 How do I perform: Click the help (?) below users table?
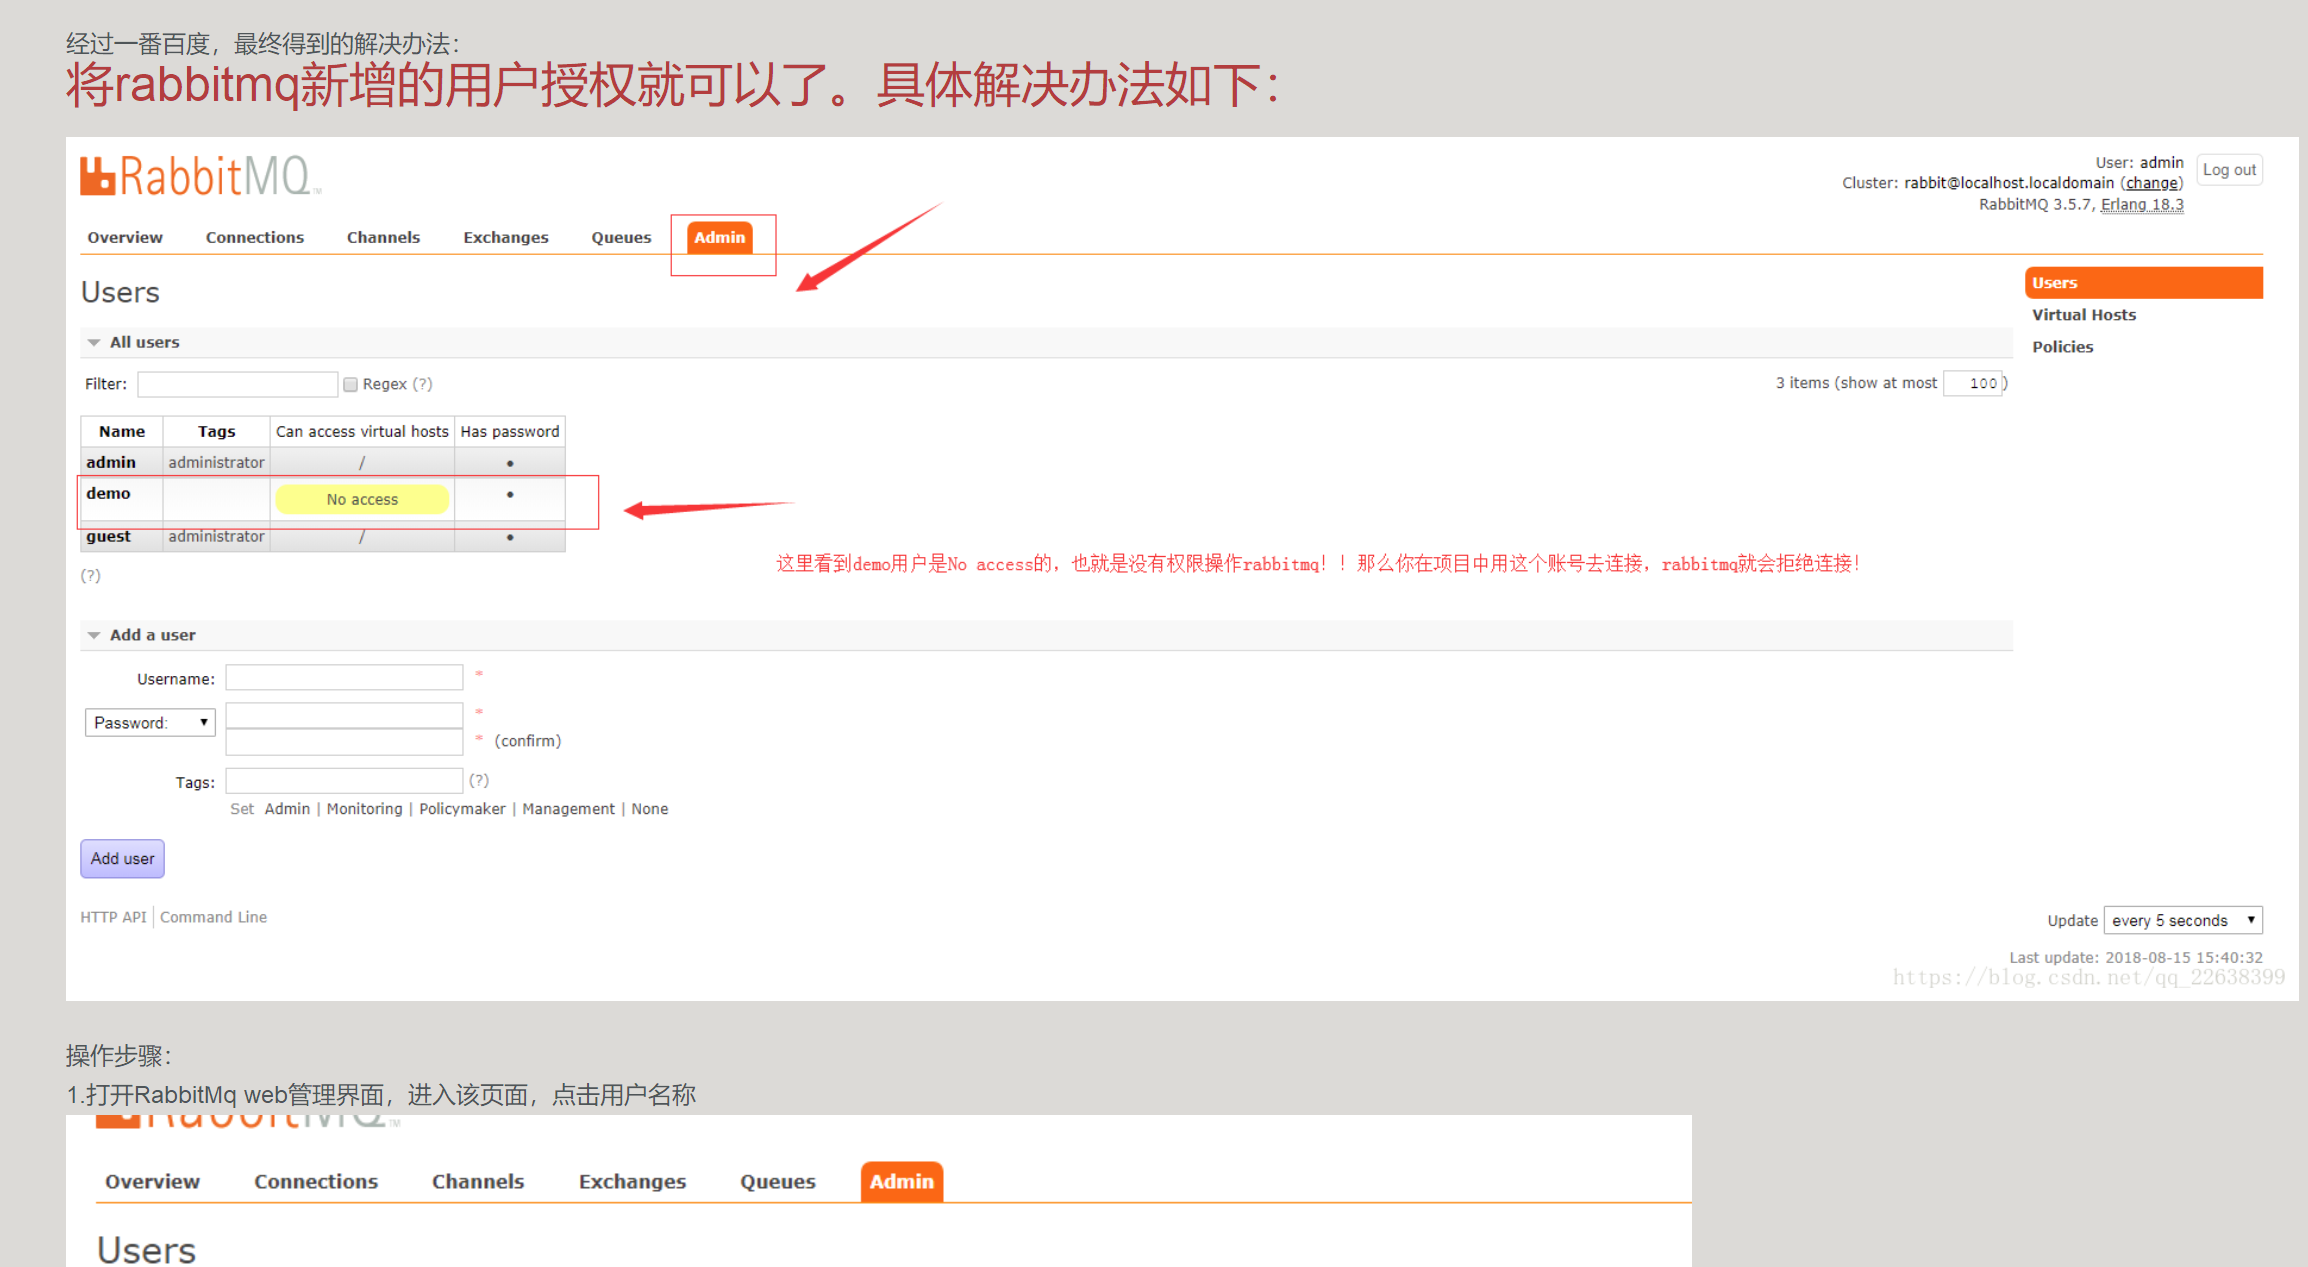[x=91, y=576]
